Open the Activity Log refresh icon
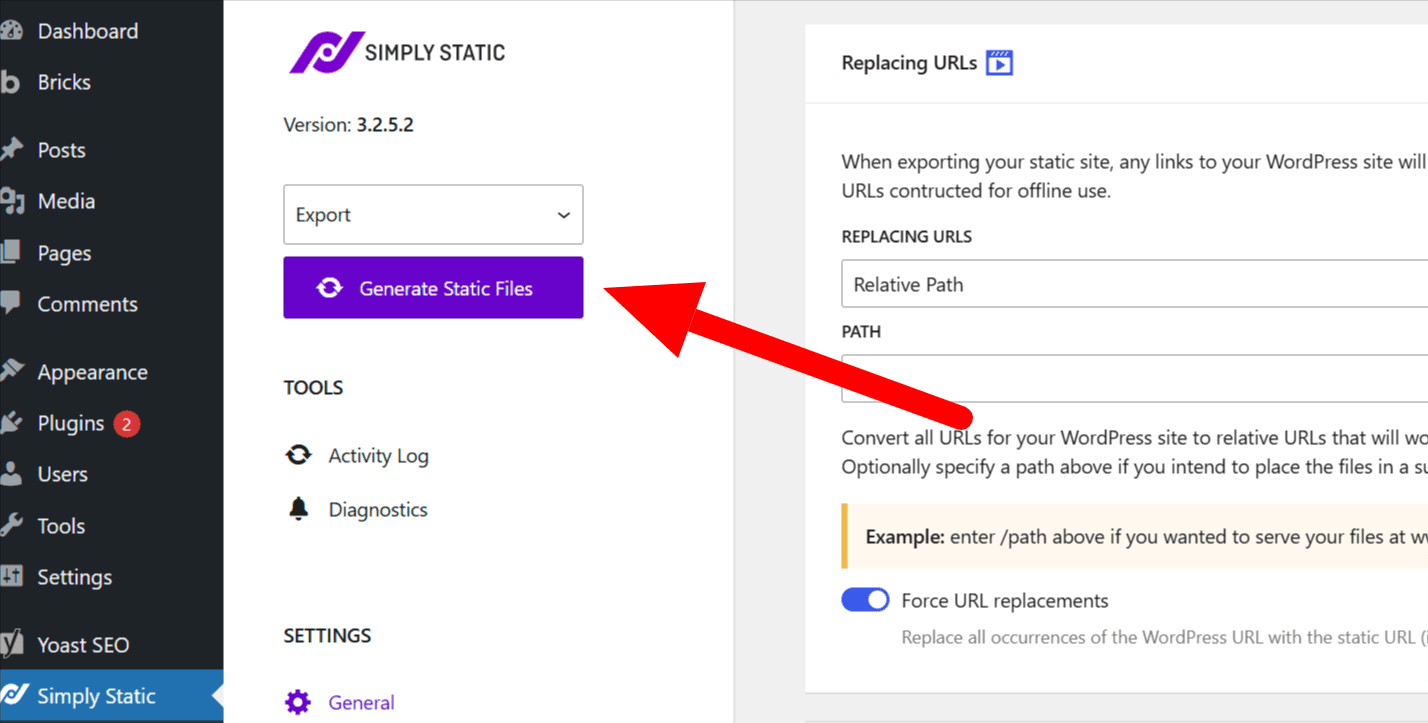The height and width of the screenshot is (723, 1428). point(298,455)
